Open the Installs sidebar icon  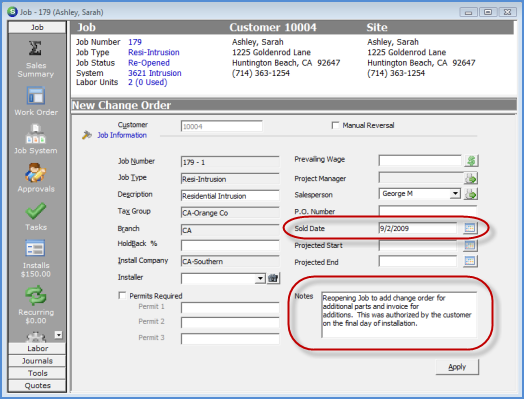35,249
